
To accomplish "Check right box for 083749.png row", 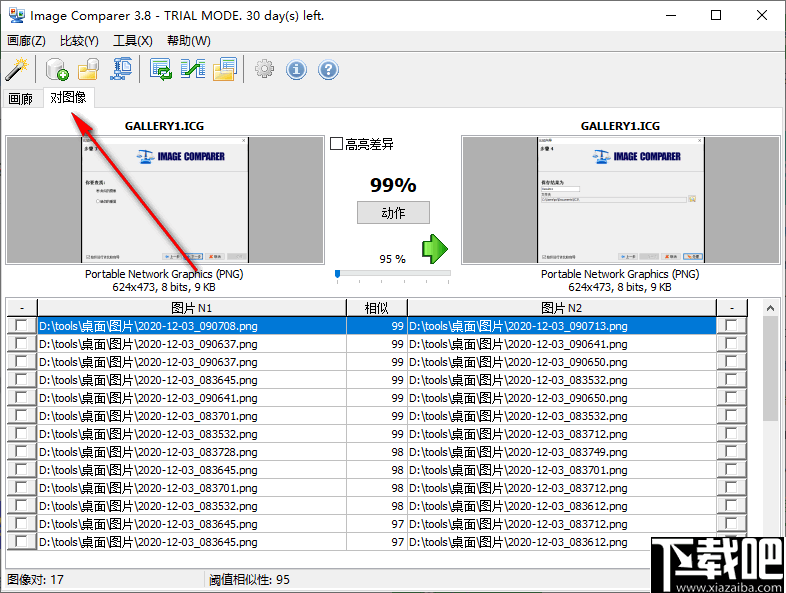I will [x=731, y=452].
